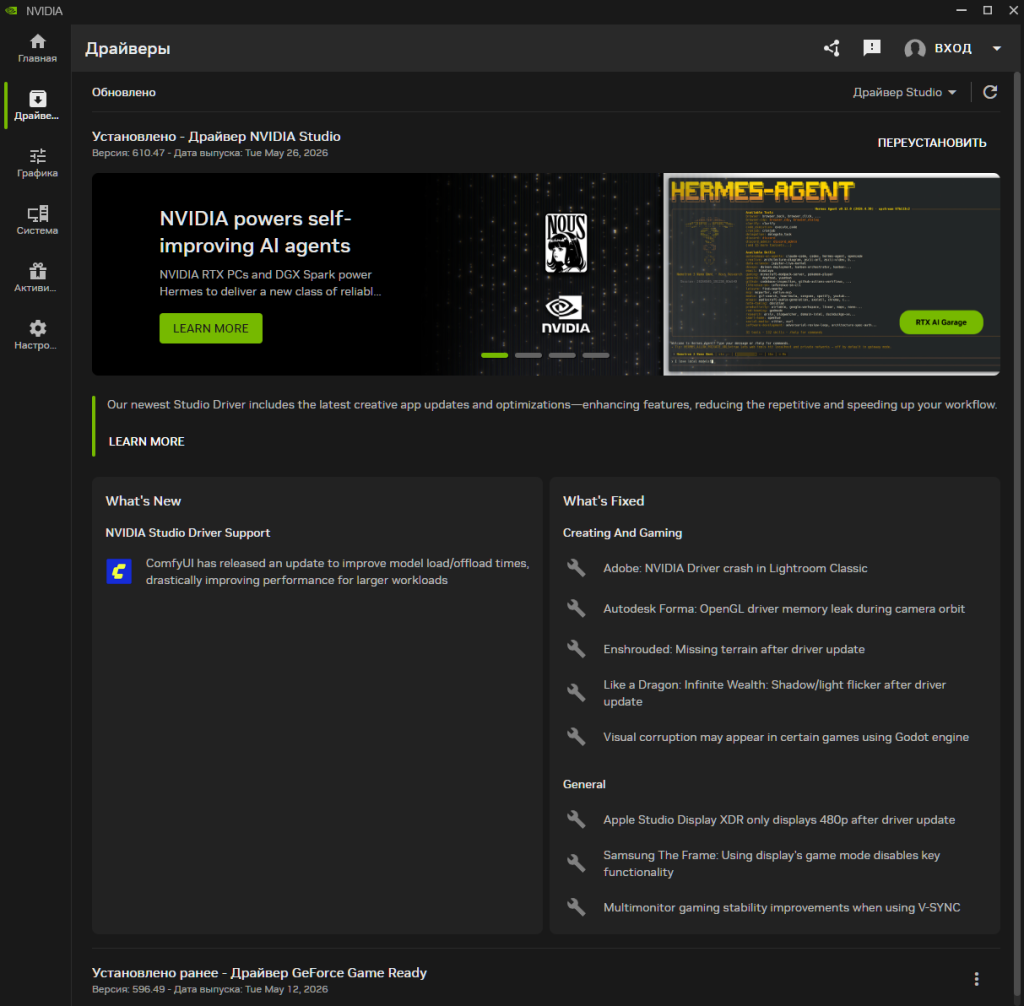Open the Настройки gear section
This screenshot has width=1024, height=1006.
(x=37, y=336)
